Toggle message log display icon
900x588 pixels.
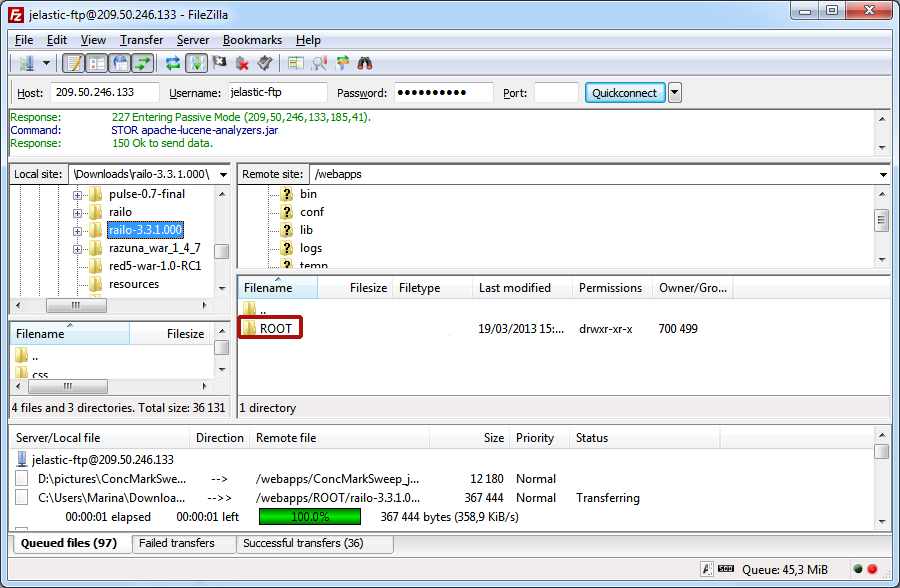tap(73, 63)
